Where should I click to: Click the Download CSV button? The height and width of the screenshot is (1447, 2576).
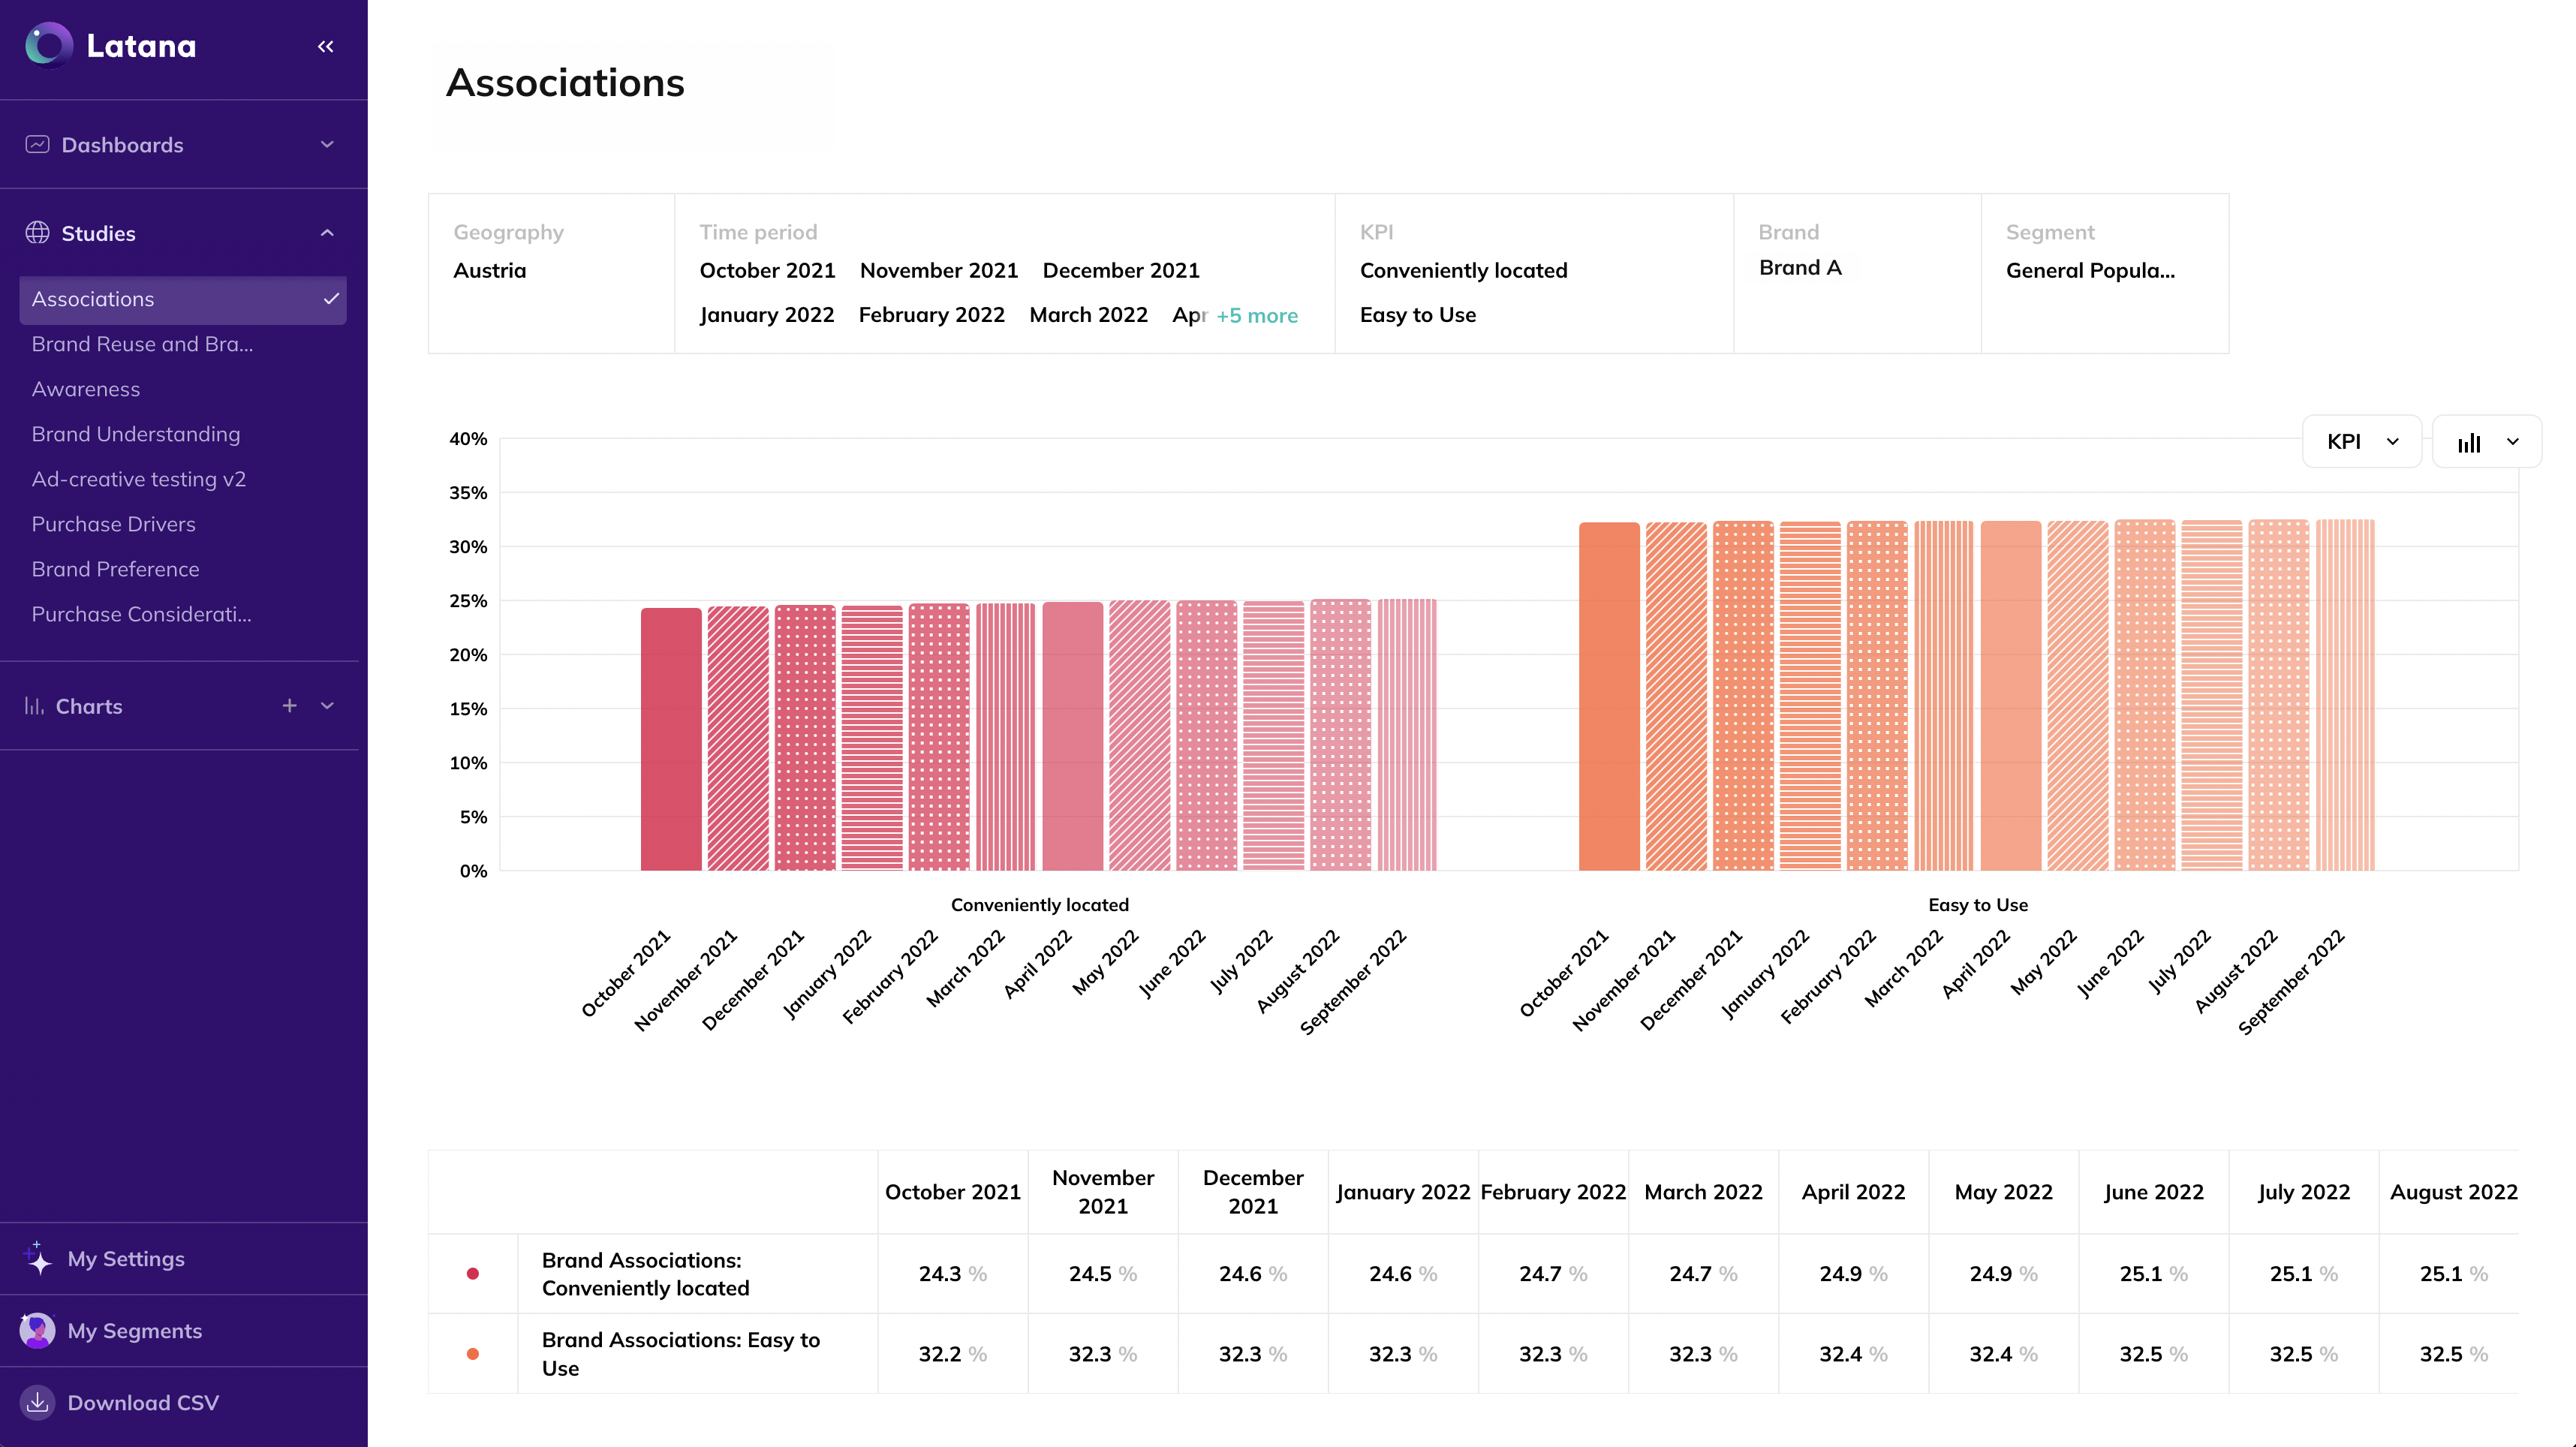(142, 1402)
